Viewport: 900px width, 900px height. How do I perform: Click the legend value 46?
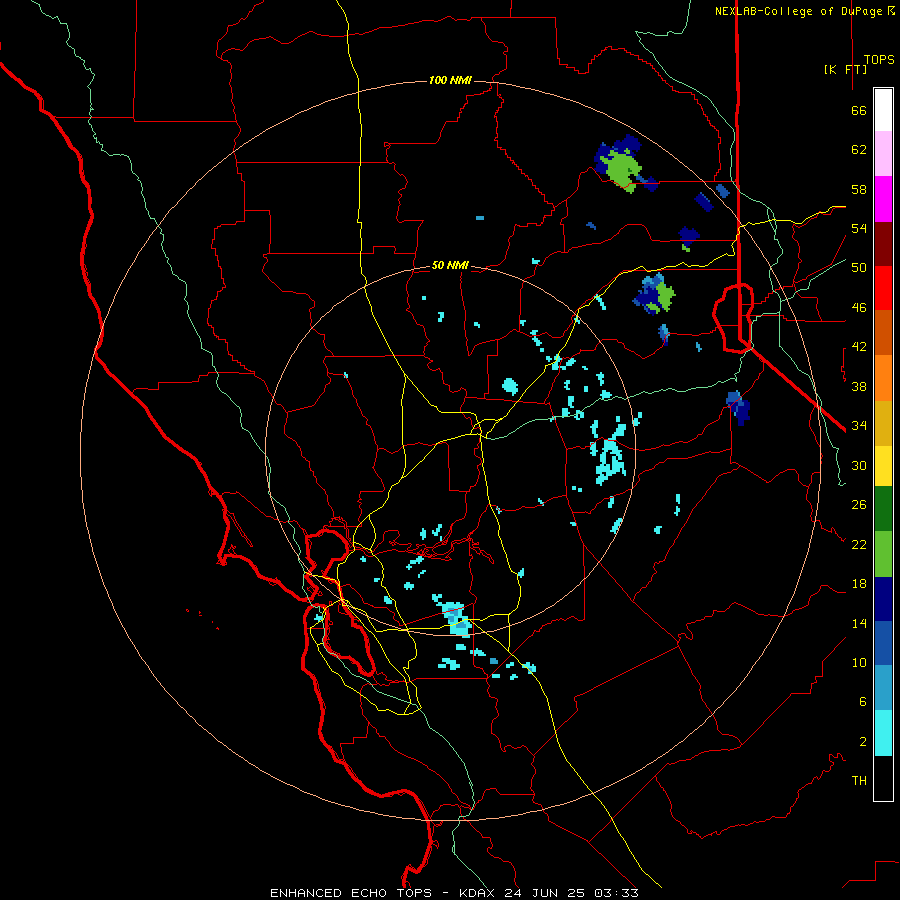(x=859, y=308)
